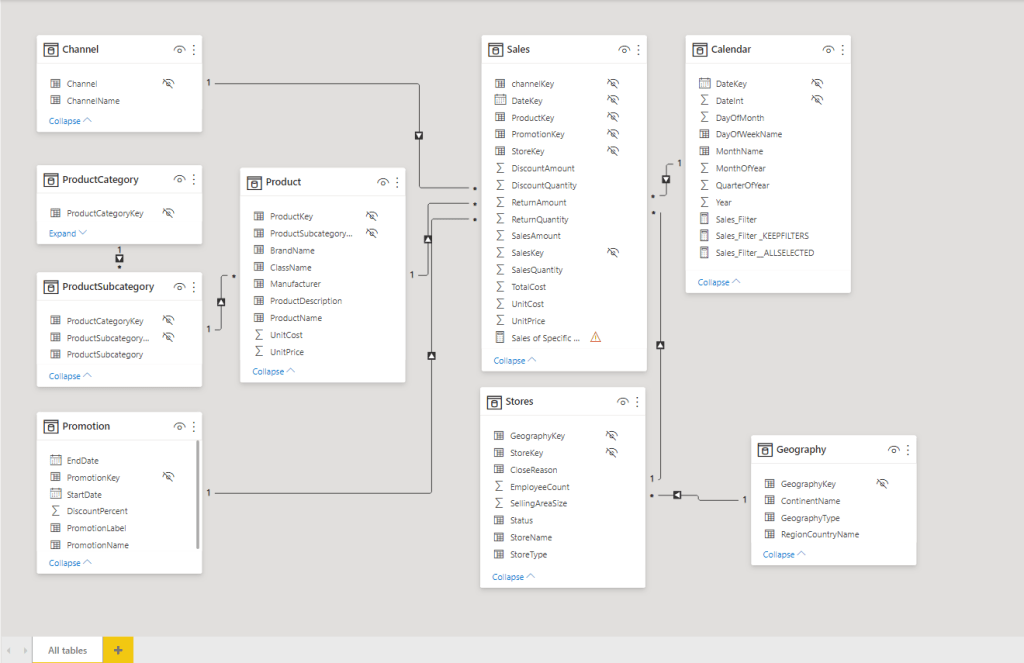Select the StoreName field in Stores table
This screenshot has width=1024, height=663.
tap(532, 537)
